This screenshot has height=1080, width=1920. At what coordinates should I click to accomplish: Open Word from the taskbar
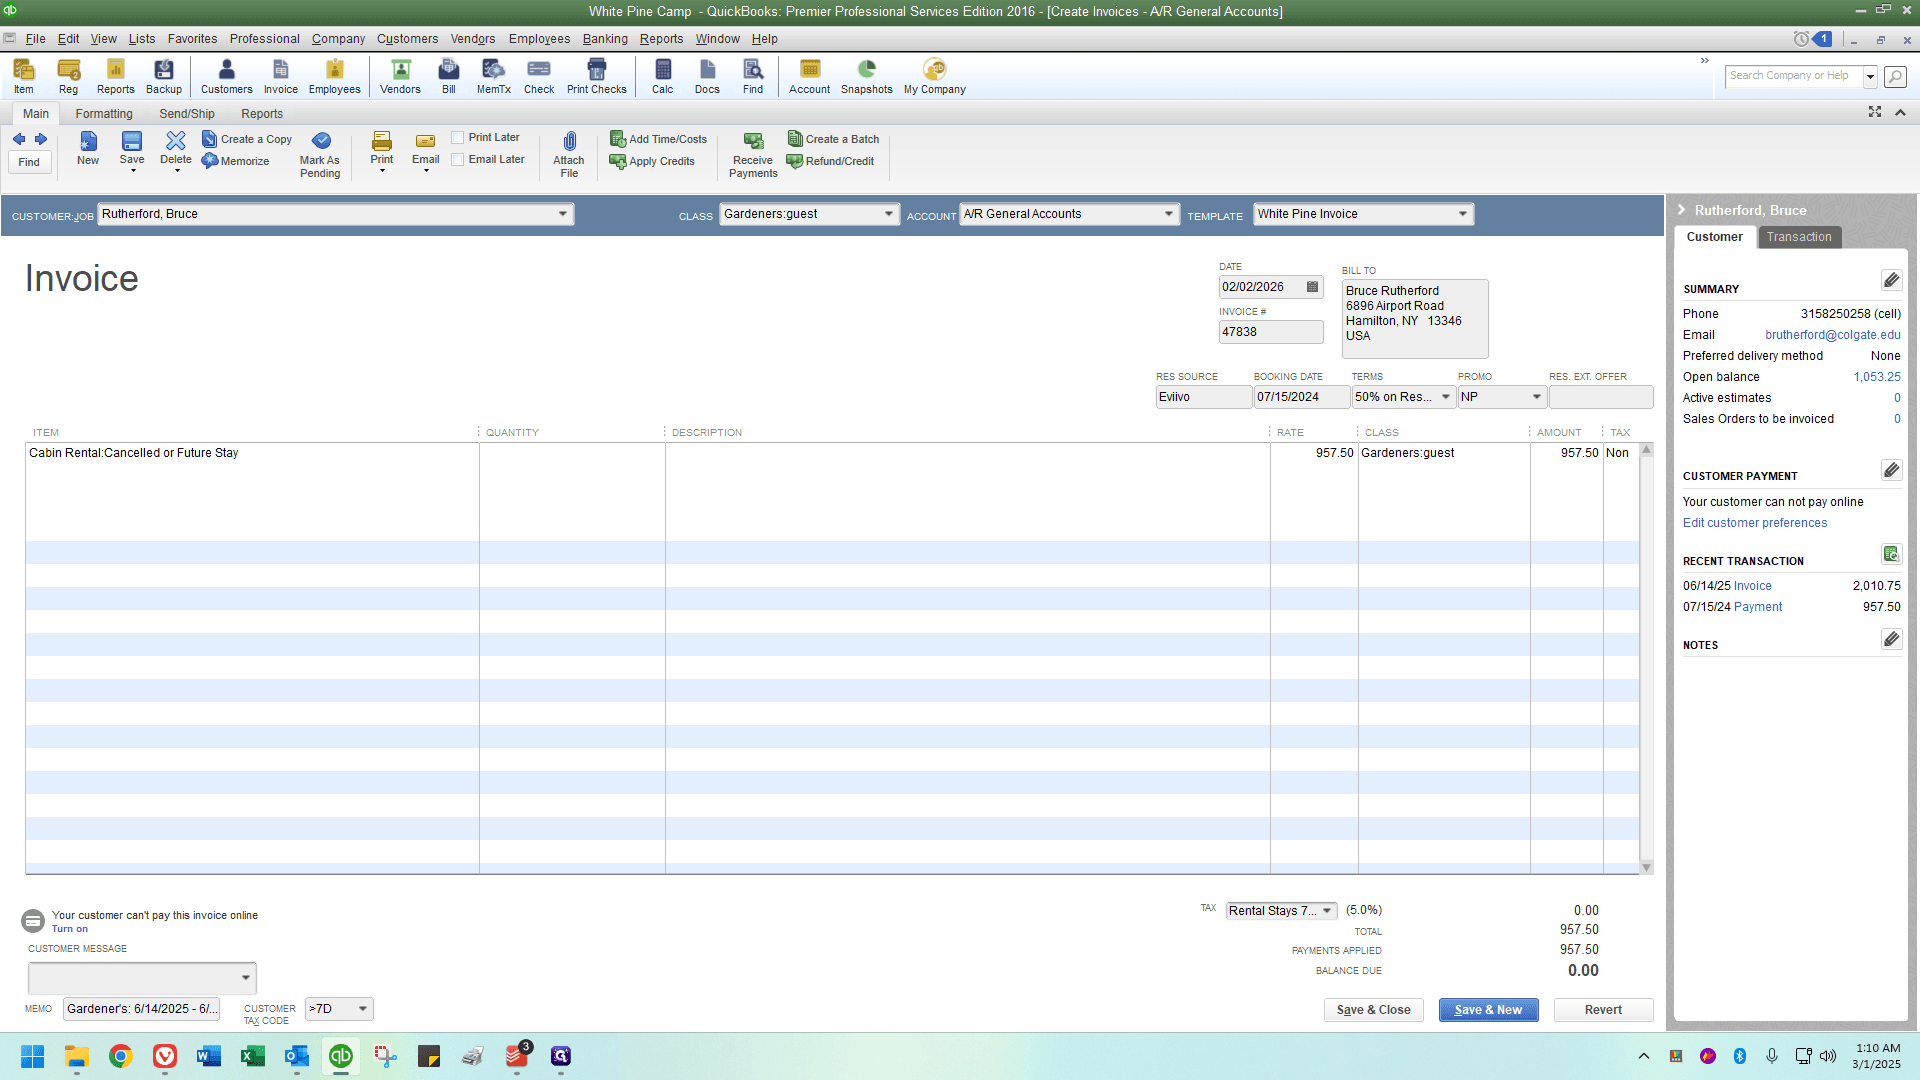click(209, 1056)
